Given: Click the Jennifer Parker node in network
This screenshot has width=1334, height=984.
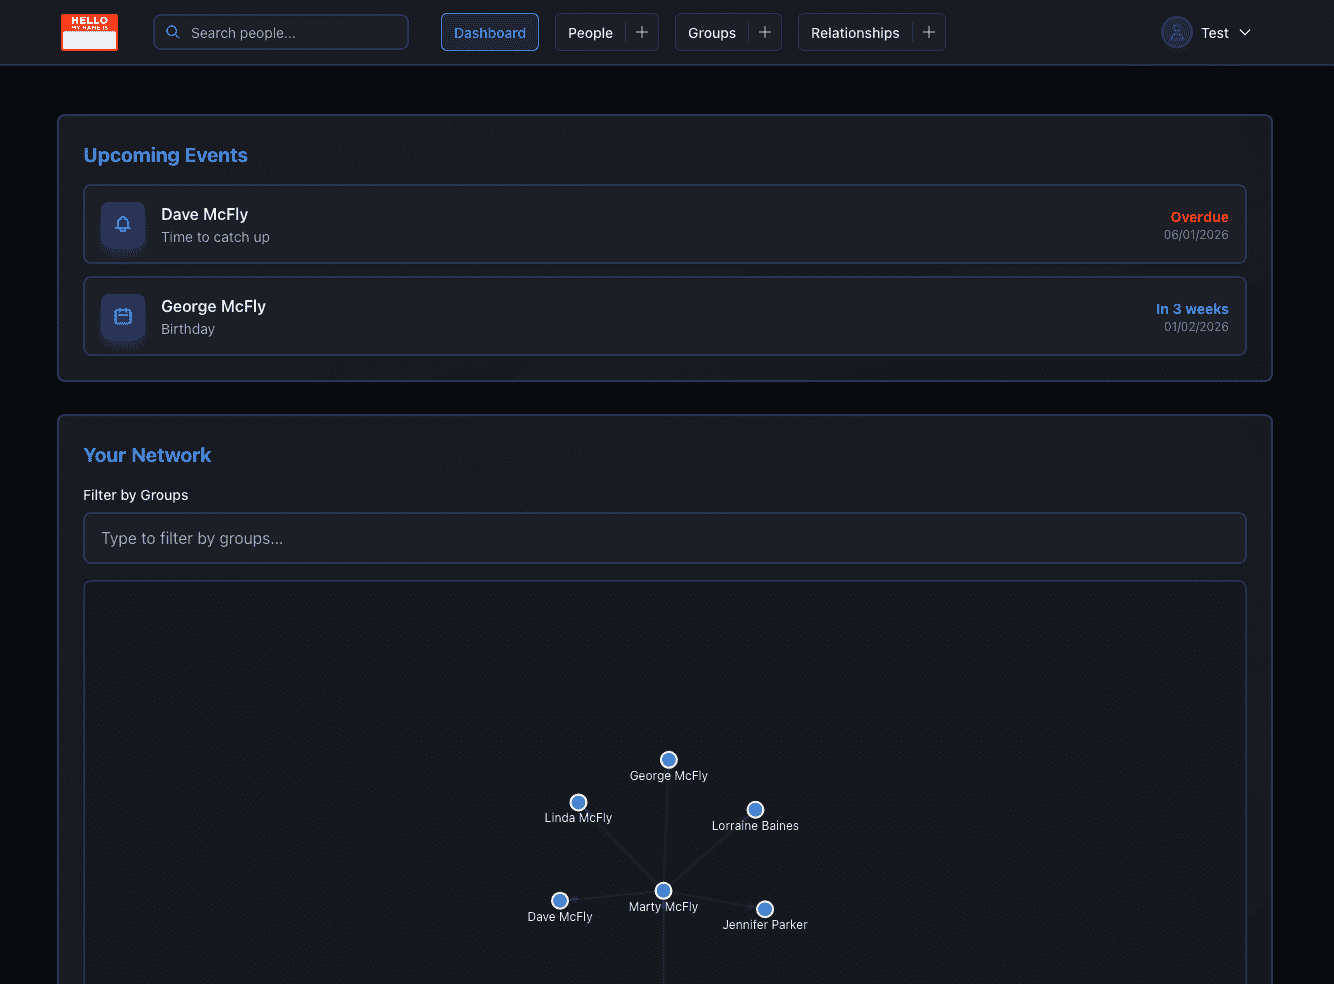Looking at the screenshot, I should [x=765, y=909].
